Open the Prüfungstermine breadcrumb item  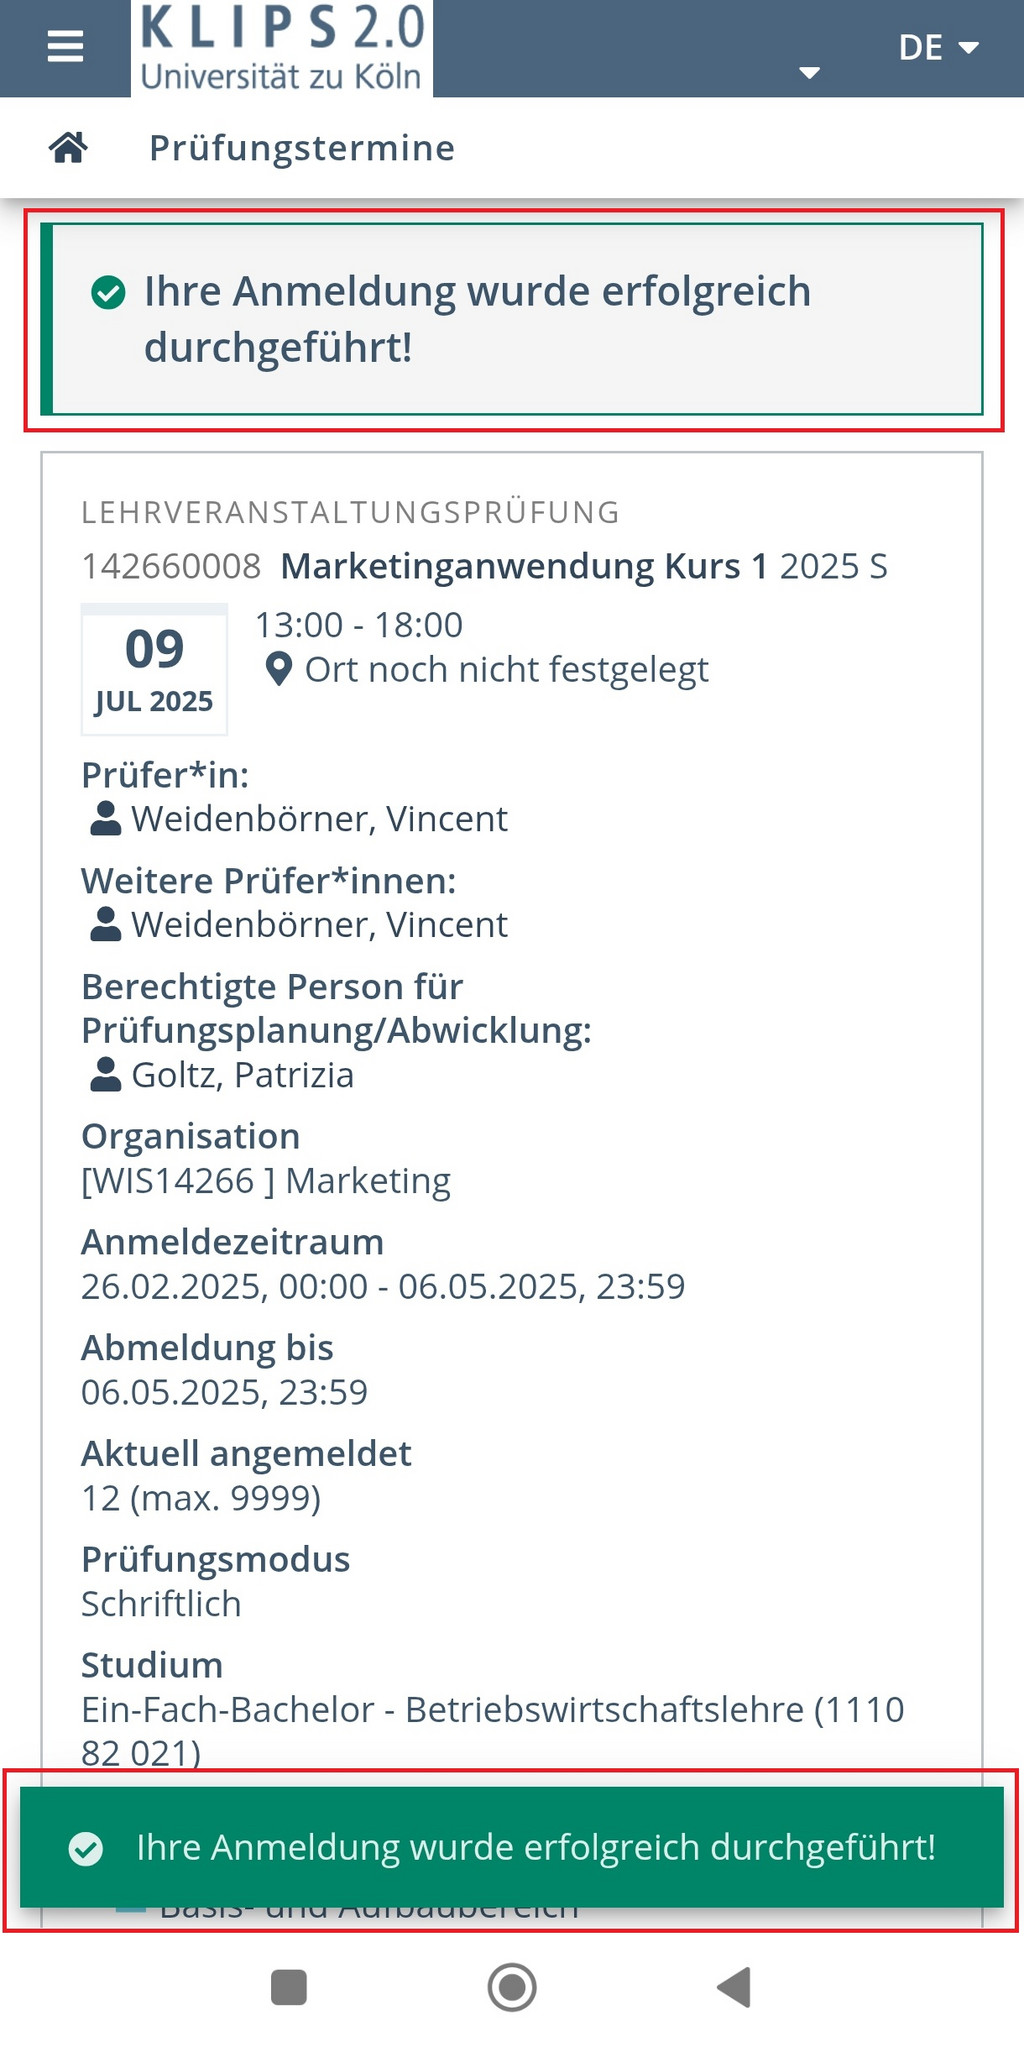click(x=302, y=148)
